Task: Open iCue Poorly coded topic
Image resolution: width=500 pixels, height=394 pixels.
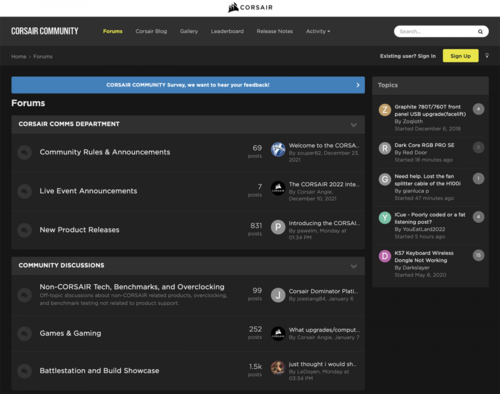Action: click(x=430, y=218)
